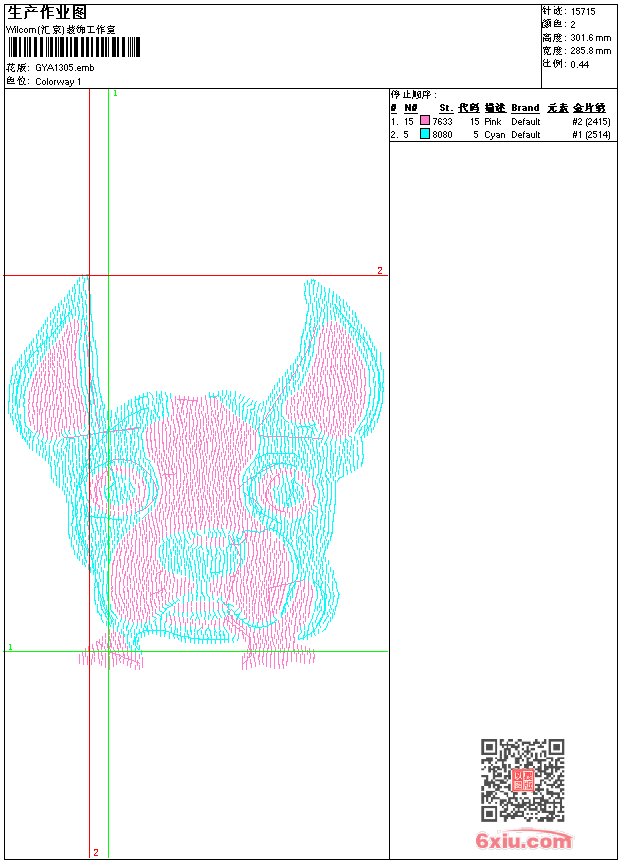Select the 停止顺序 heading

414,95
